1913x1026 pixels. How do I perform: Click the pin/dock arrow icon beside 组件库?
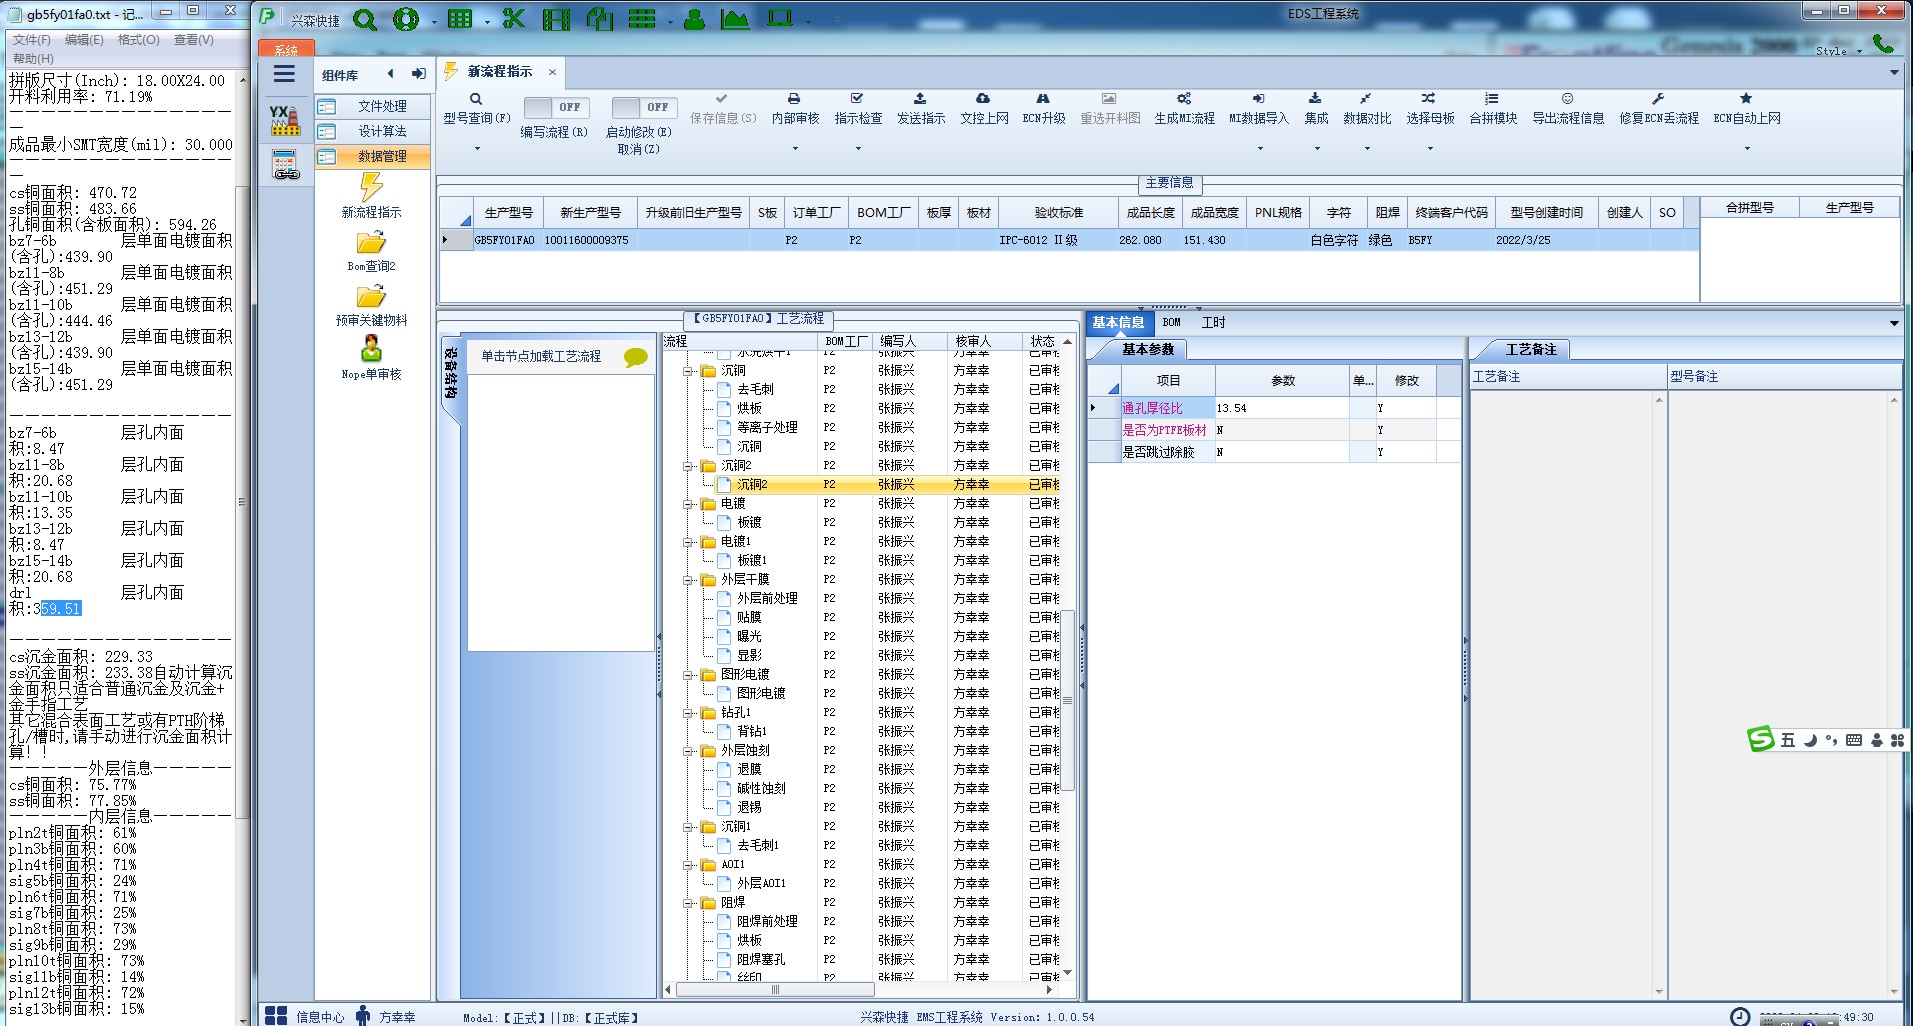[418, 74]
